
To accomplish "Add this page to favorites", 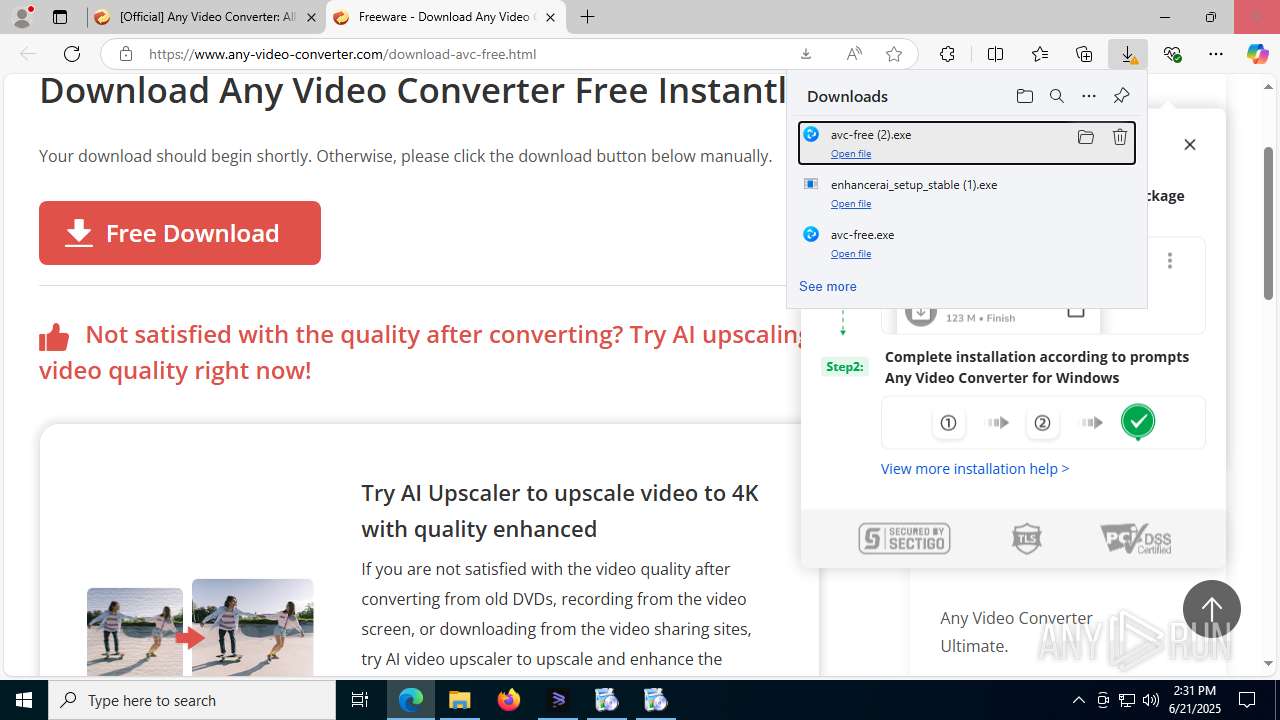I will pos(894,54).
